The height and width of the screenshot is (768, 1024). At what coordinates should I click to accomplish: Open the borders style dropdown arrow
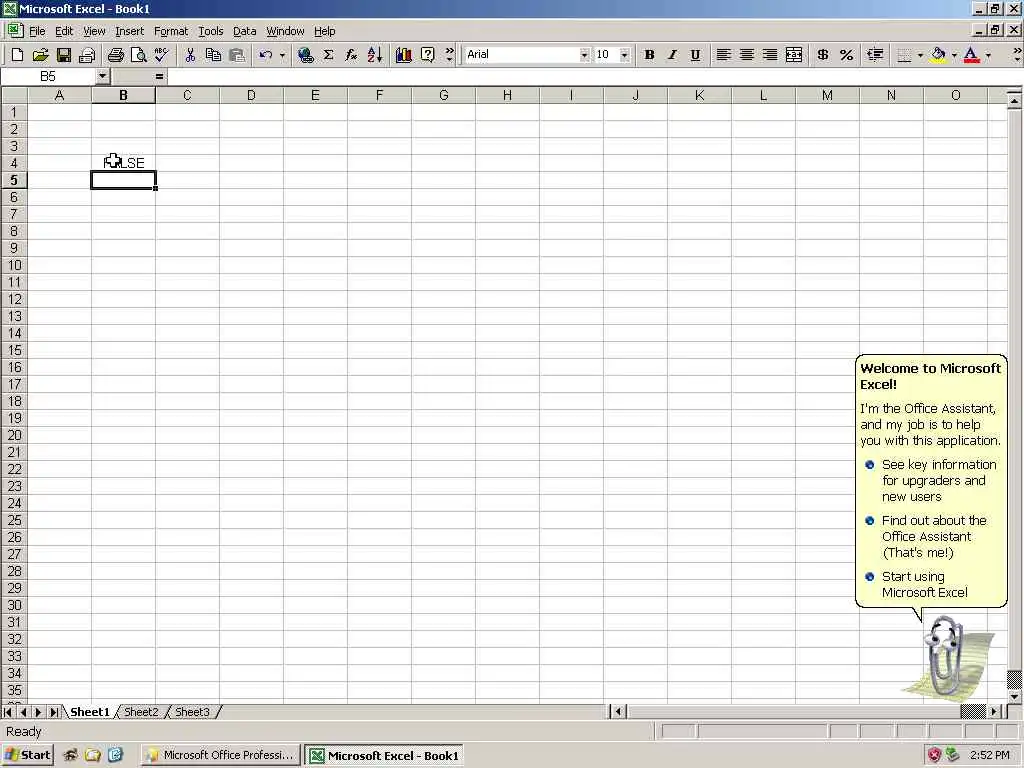pos(920,55)
